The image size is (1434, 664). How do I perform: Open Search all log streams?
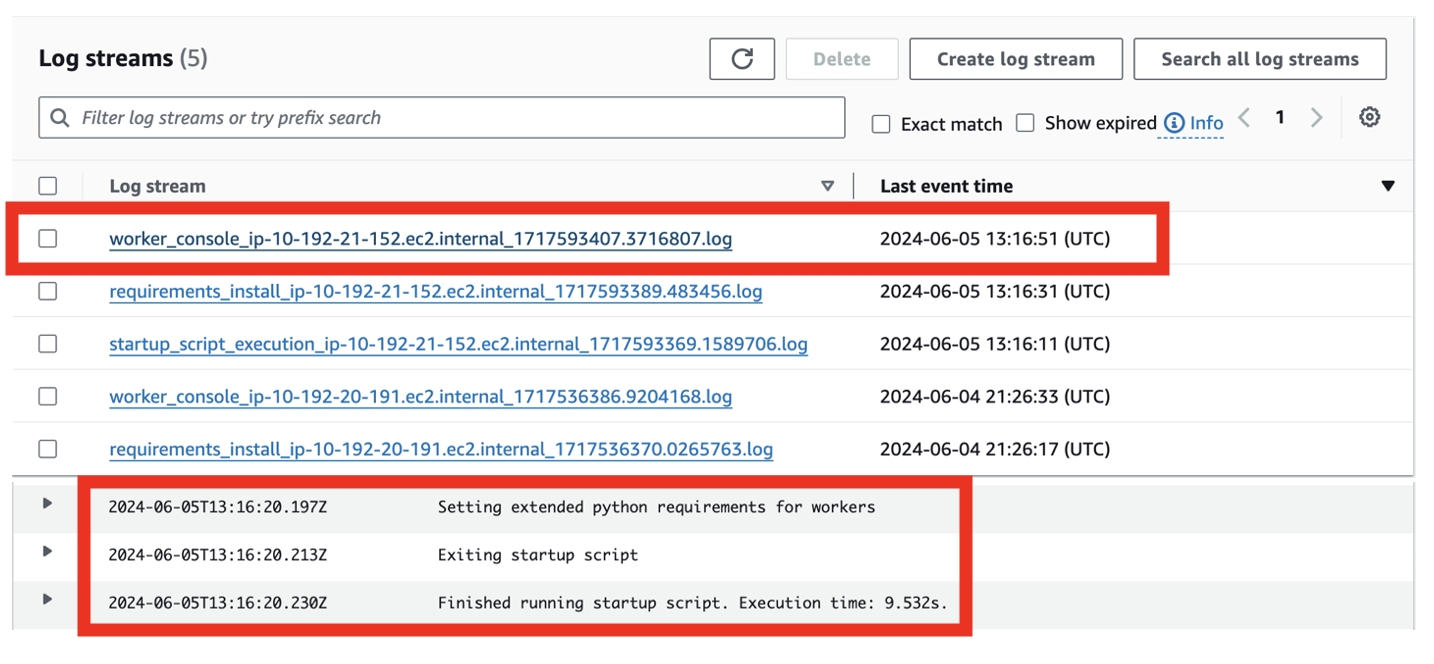(1259, 58)
